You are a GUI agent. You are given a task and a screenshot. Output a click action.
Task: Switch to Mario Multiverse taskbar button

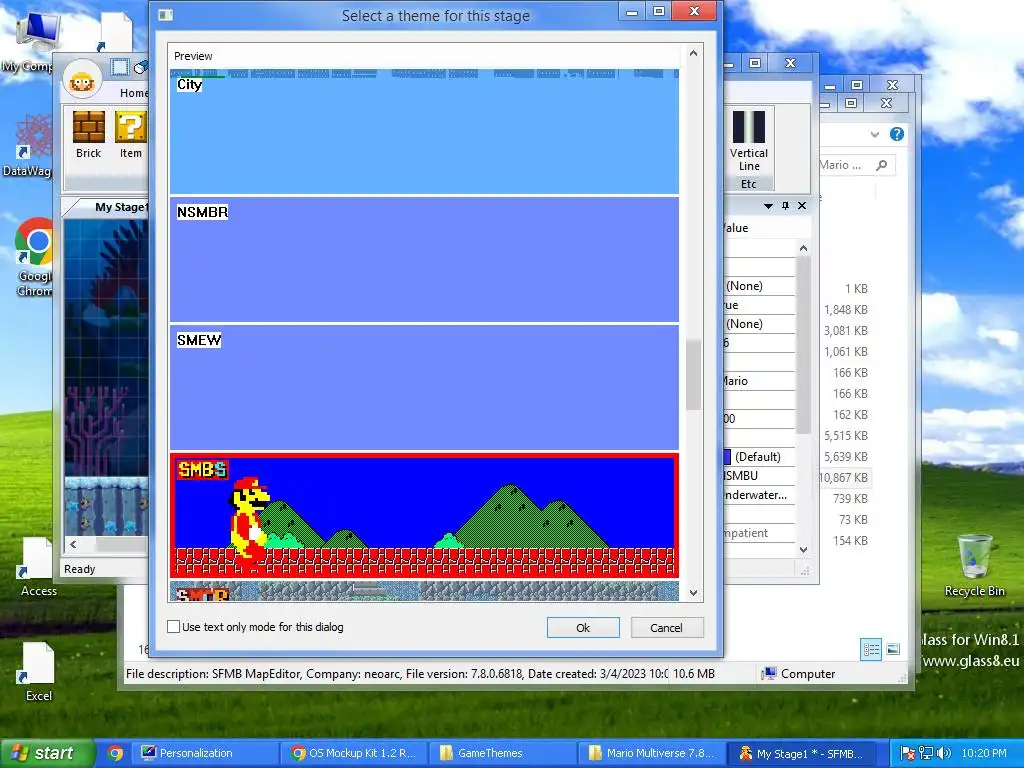click(x=652, y=753)
